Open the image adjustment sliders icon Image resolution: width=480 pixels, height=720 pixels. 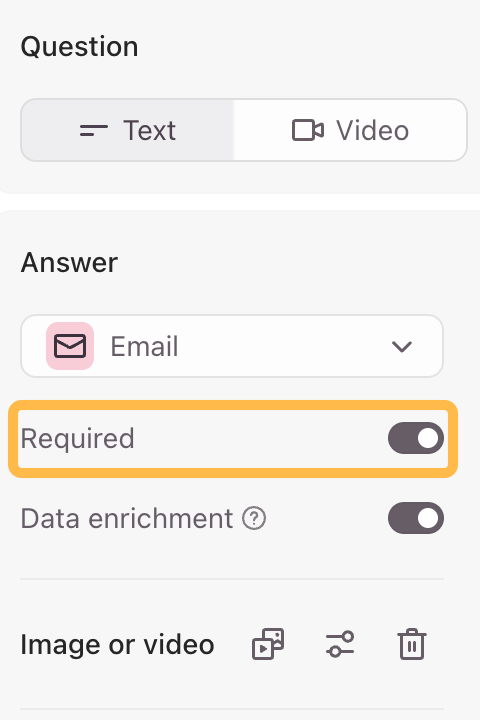pos(340,644)
